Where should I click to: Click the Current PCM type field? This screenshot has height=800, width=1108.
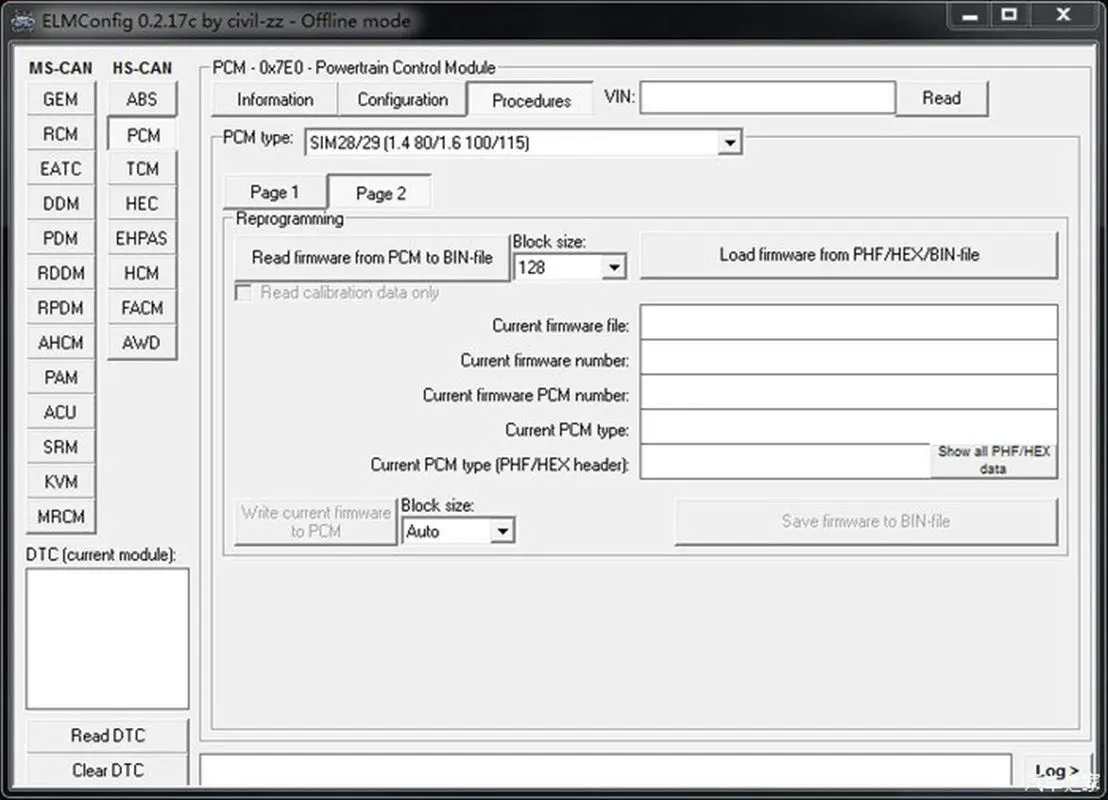click(x=849, y=426)
